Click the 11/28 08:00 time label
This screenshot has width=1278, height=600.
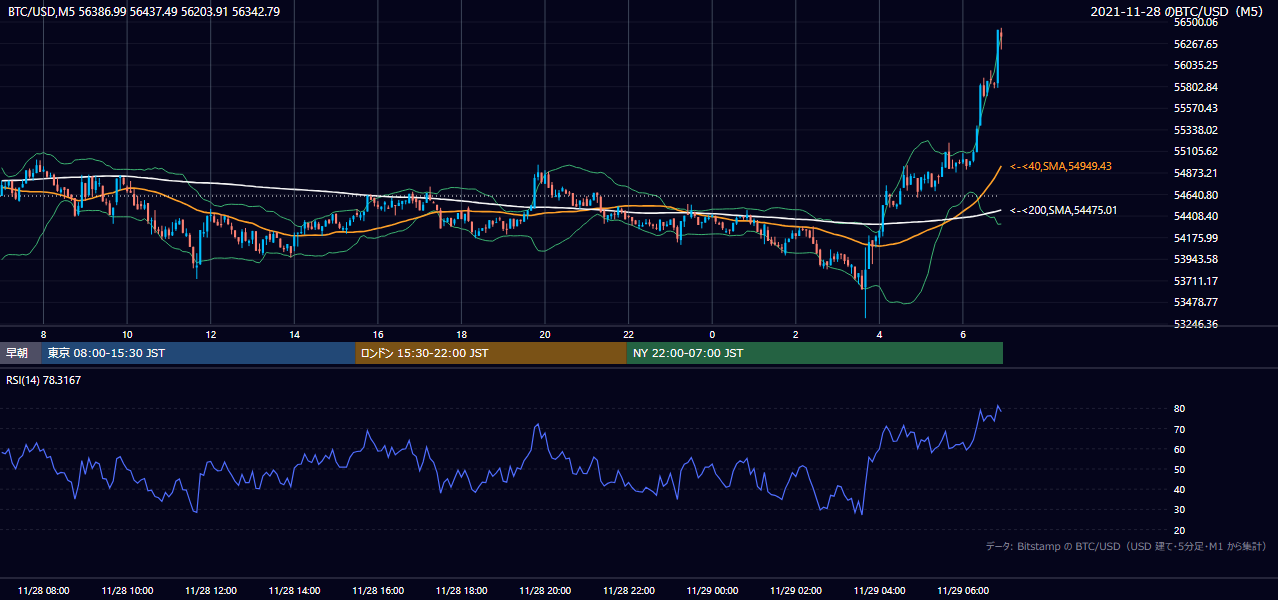pos(43,591)
